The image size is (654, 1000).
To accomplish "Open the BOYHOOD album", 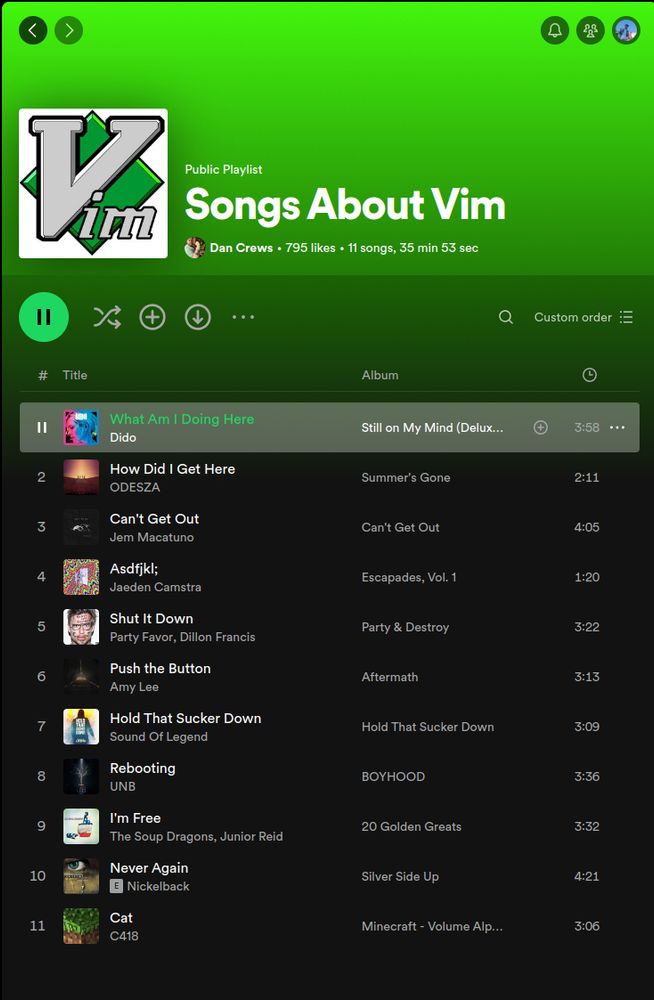I will (393, 776).
